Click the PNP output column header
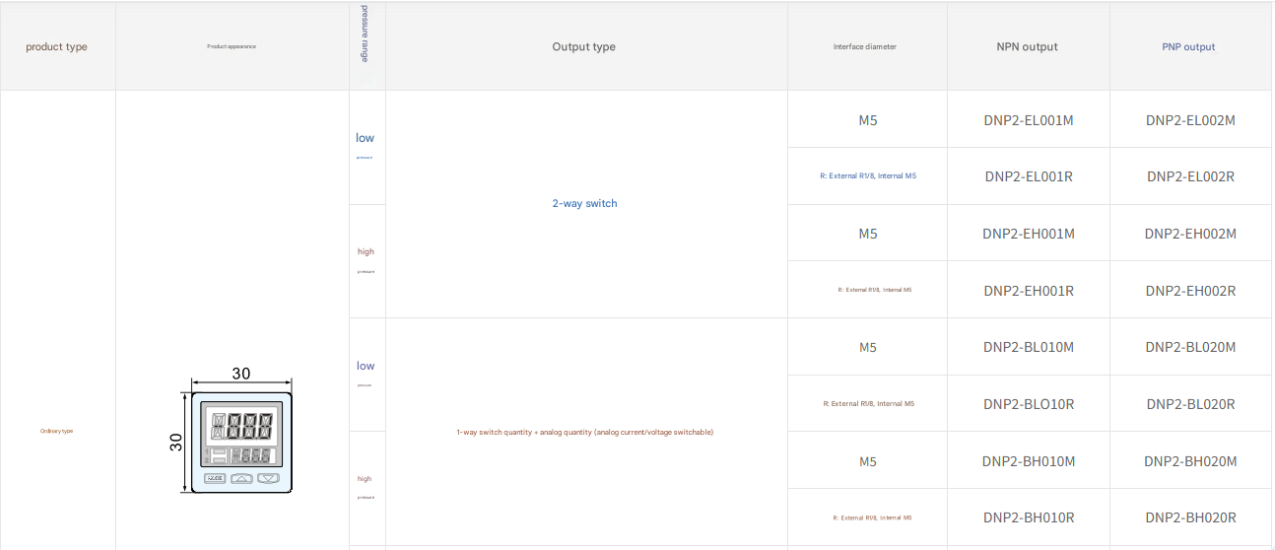The width and height of the screenshot is (1275, 550). click(1189, 47)
